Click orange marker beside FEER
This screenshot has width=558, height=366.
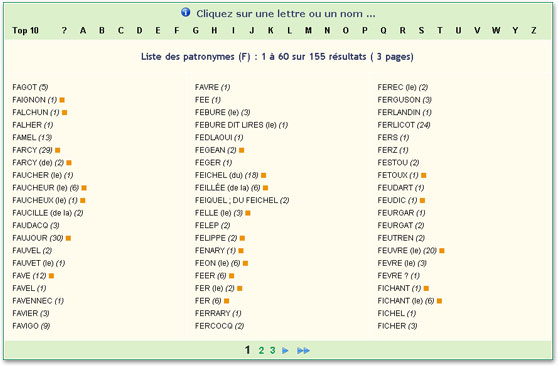pyautogui.click(x=232, y=276)
